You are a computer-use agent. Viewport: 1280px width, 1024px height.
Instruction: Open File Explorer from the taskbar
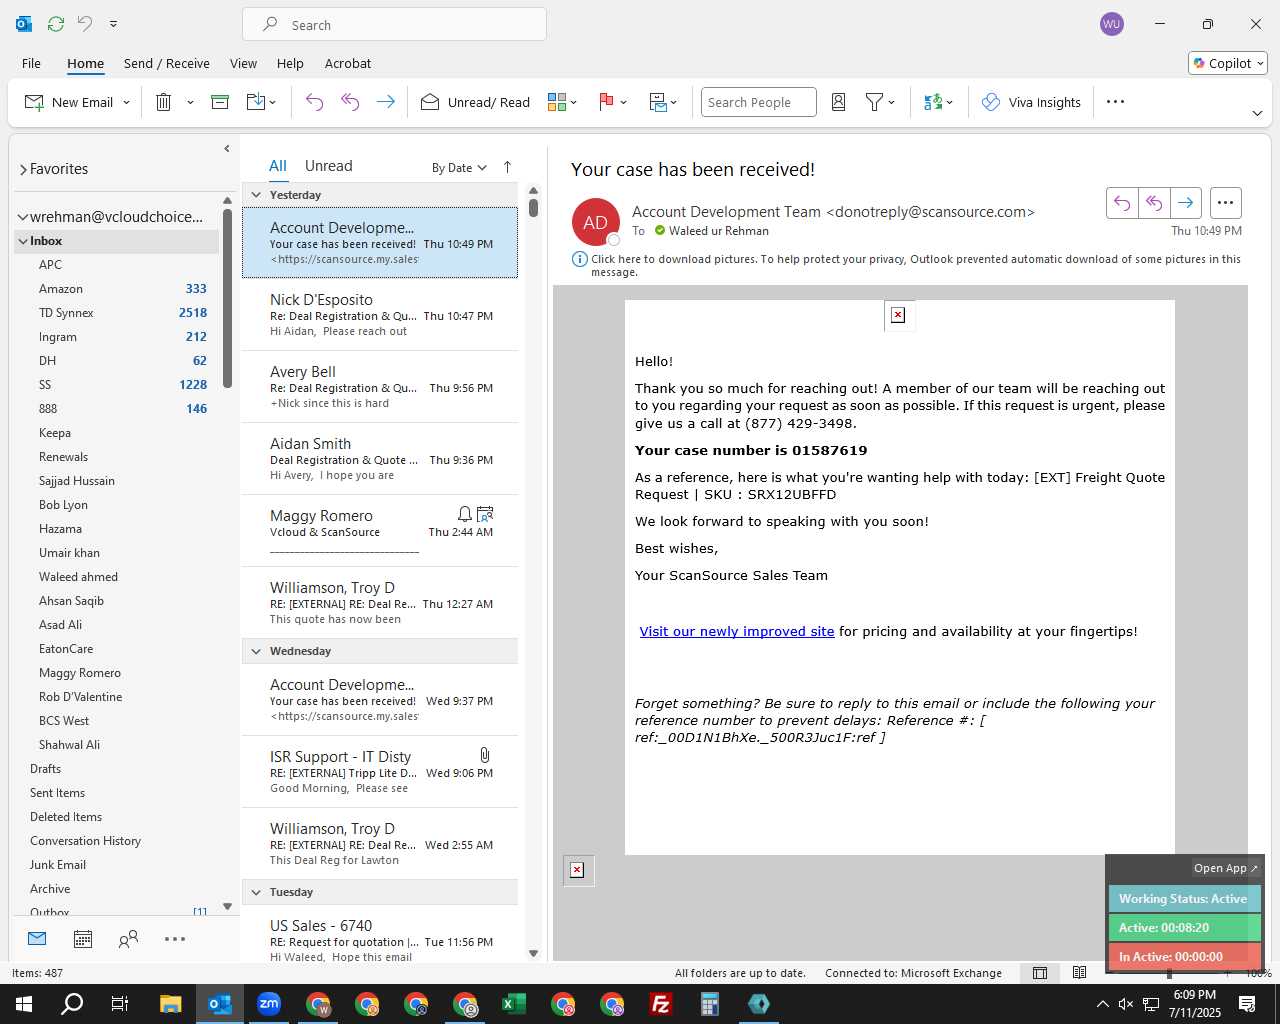(171, 1004)
